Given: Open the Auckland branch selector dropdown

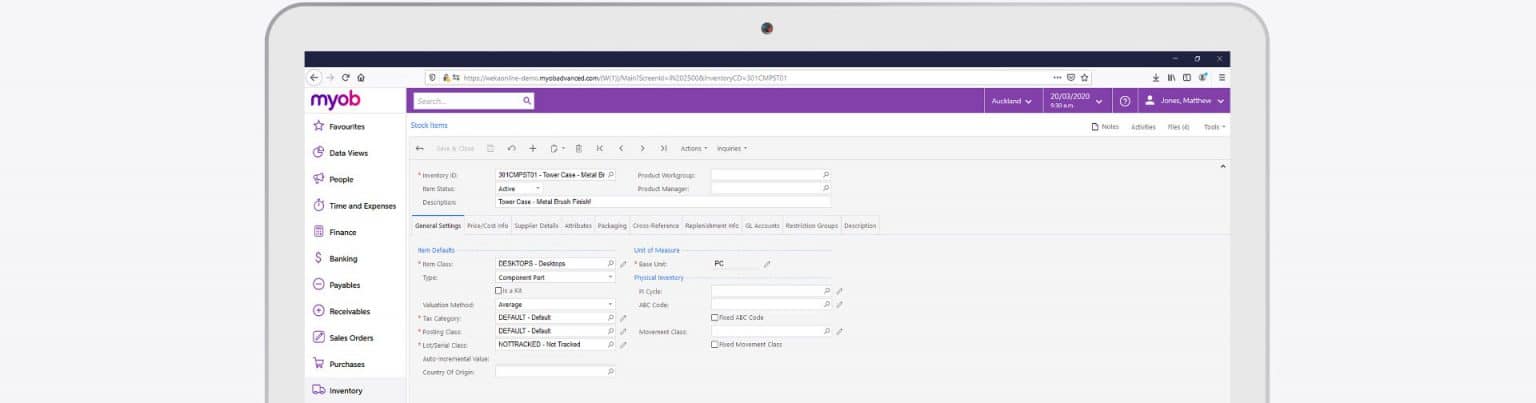Looking at the screenshot, I should 1011,101.
